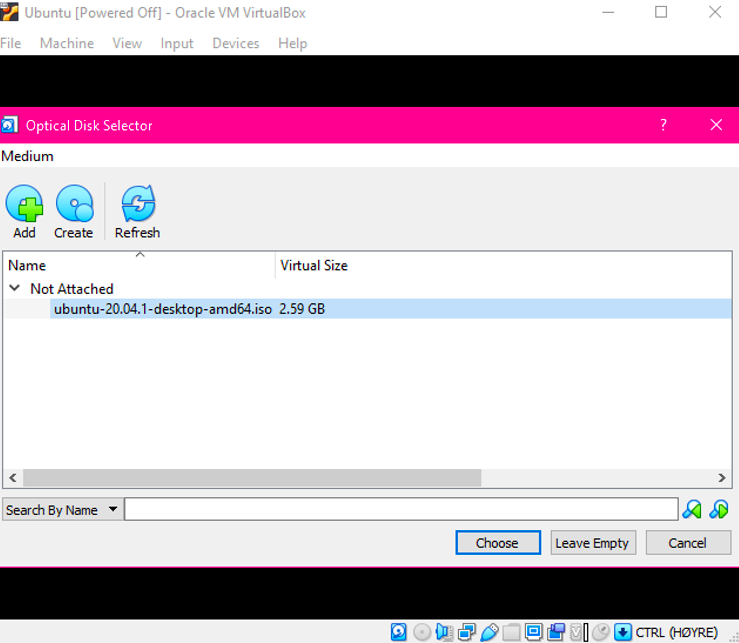
Task: Click the CPU virtualization status icon
Action: pos(579,632)
